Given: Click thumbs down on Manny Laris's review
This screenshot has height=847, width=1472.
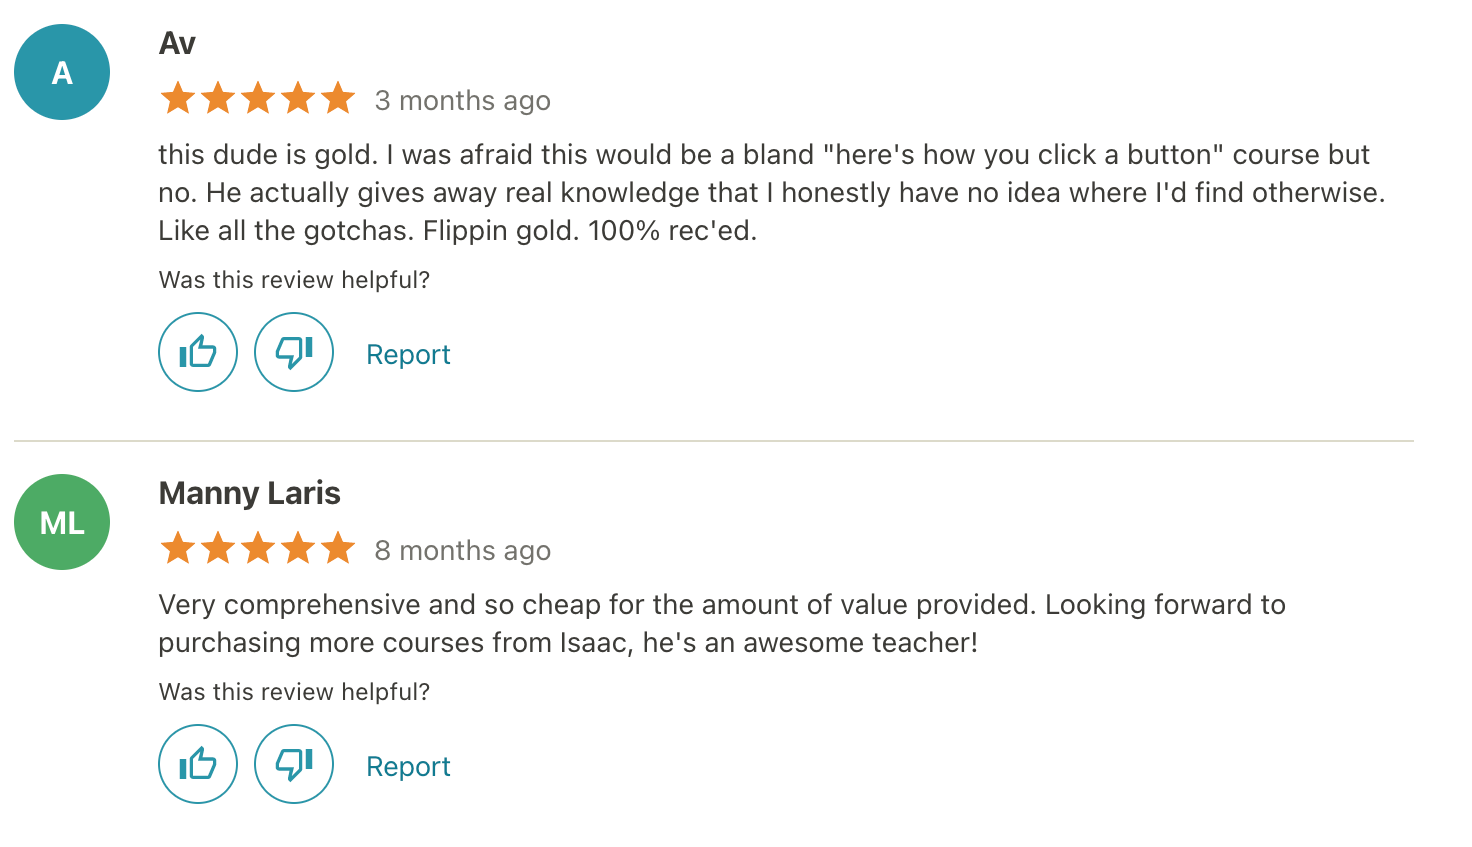Looking at the screenshot, I should click(x=294, y=764).
